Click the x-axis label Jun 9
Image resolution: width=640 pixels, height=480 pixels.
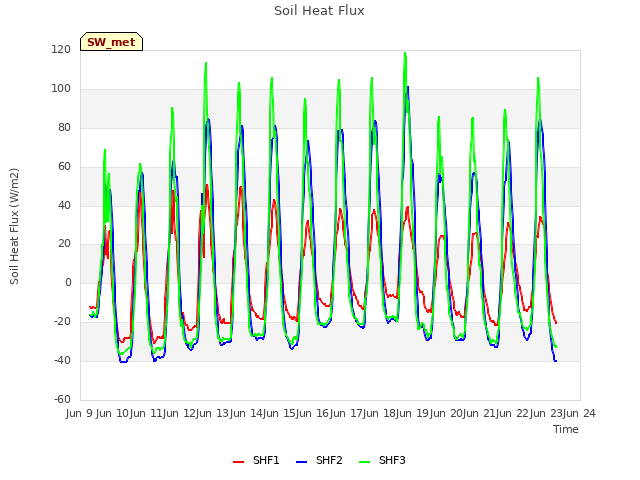pyautogui.click(x=80, y=413)
